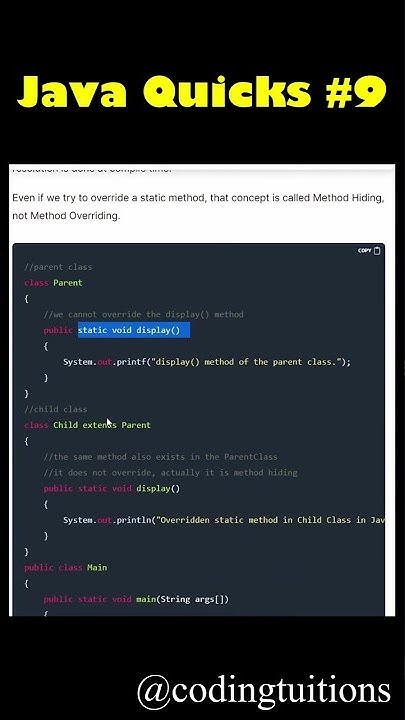
Task: Click the //child class comment
Action: pyautogui.click(x=56, y=409)
